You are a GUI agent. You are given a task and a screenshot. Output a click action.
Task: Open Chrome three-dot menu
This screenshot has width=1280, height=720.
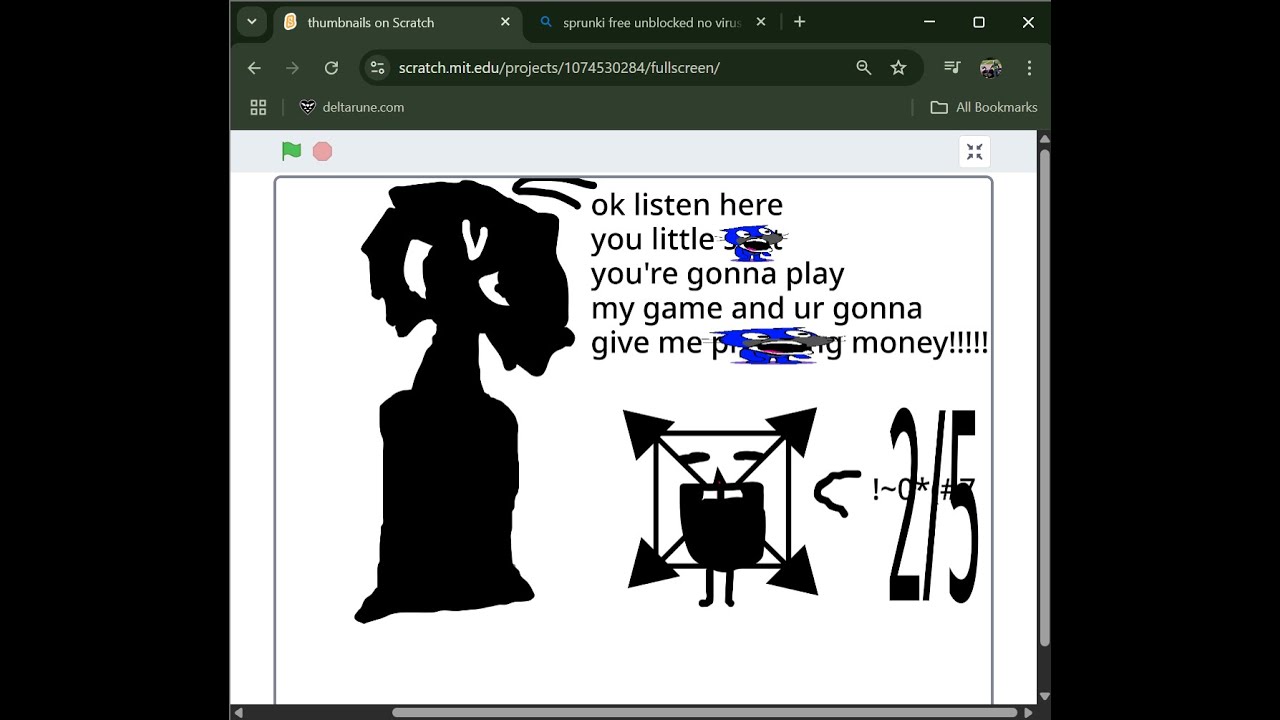(x=1029, y=68)
